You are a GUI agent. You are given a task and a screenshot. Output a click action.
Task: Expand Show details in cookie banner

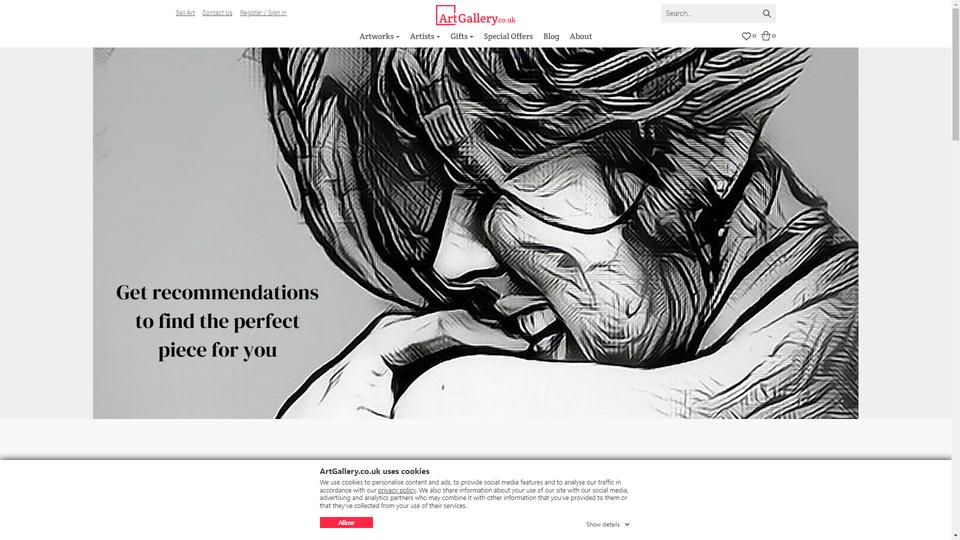[607, 525]
